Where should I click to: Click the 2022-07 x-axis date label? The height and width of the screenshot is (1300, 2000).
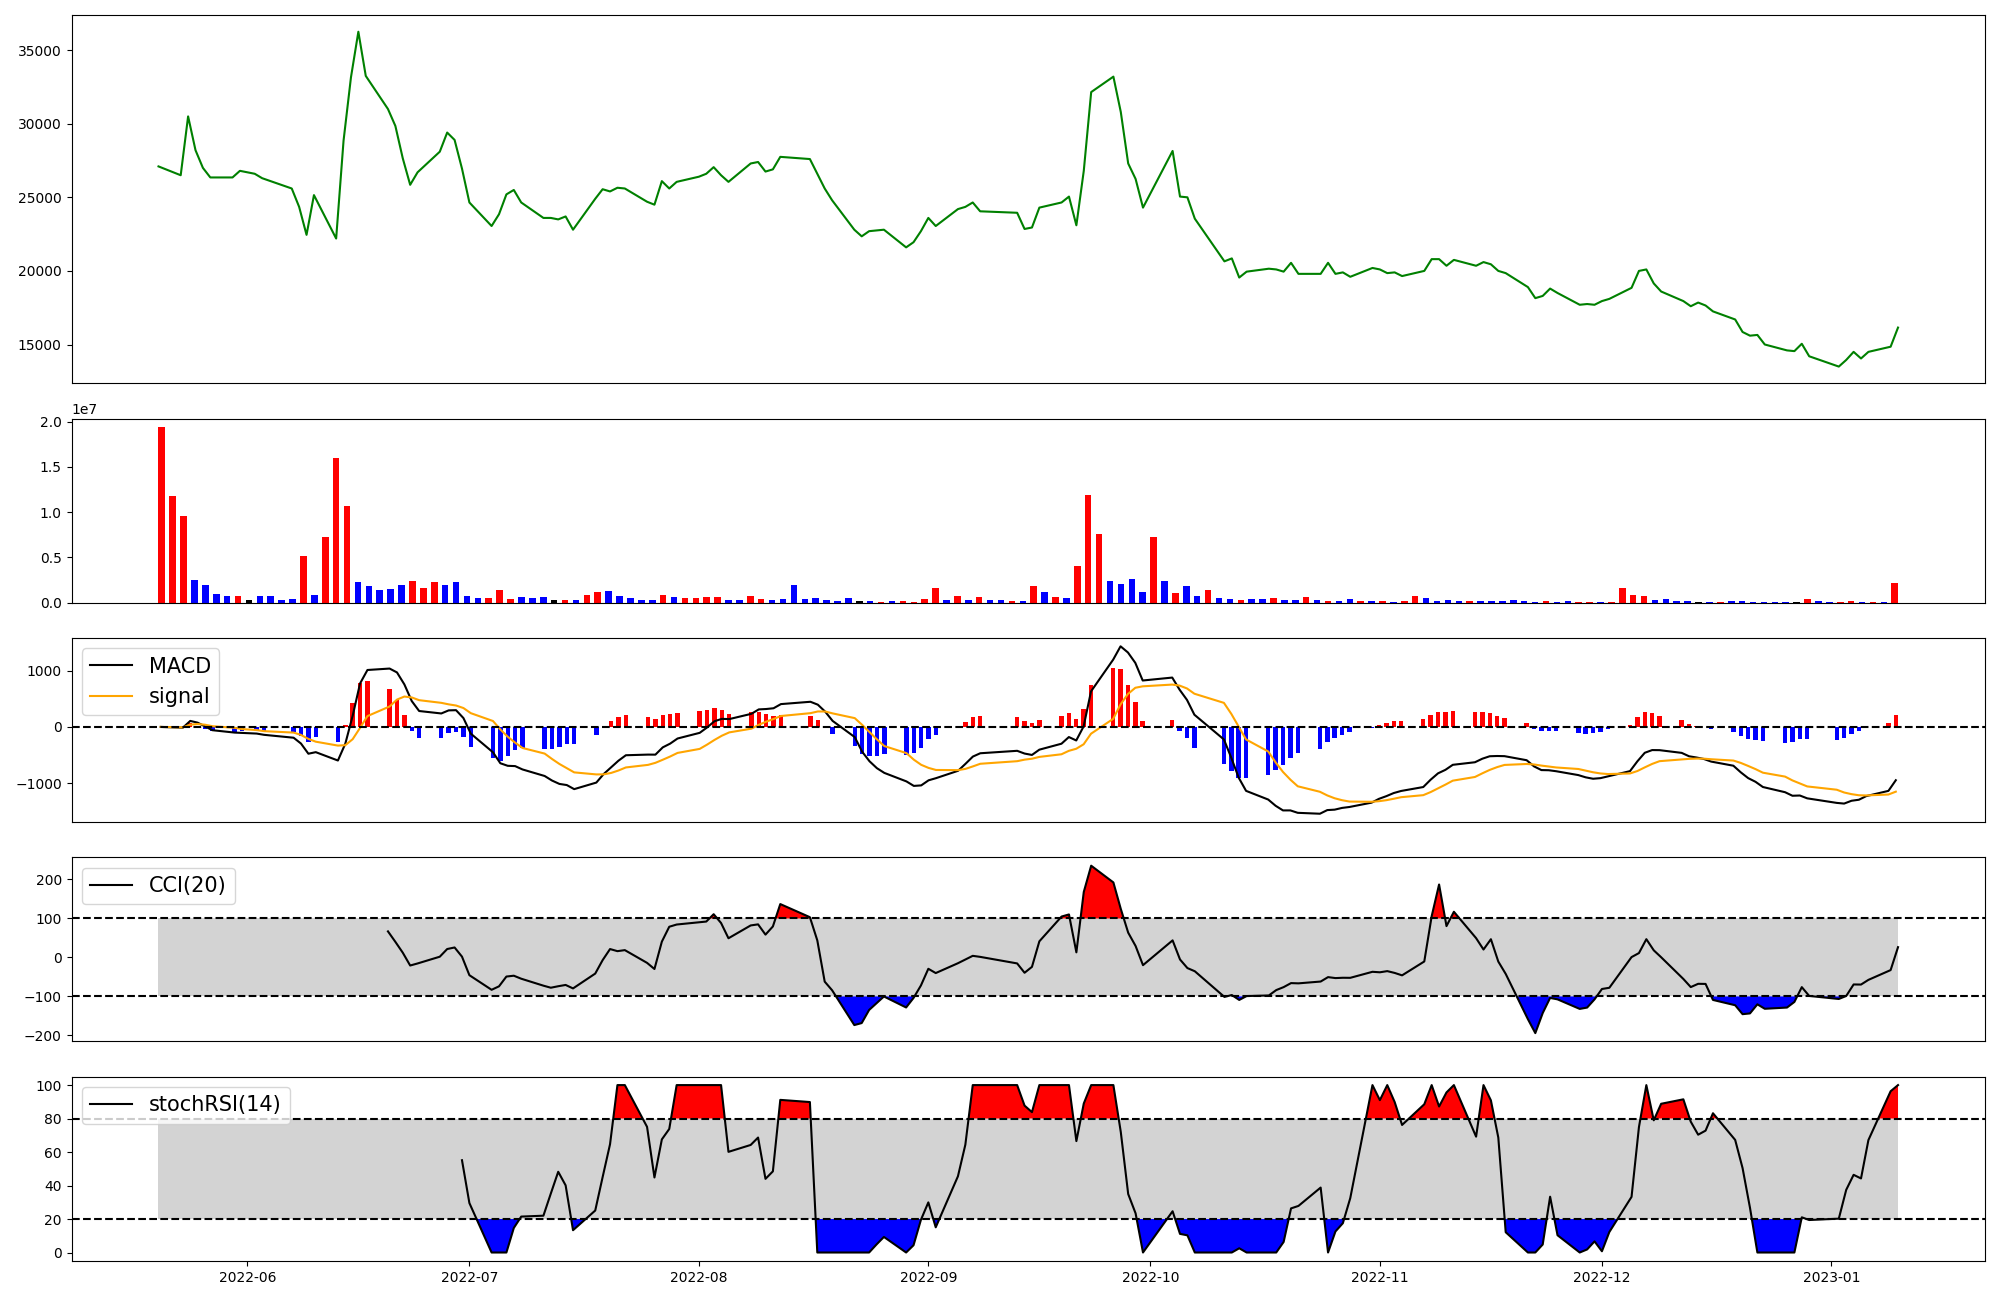469,1276
